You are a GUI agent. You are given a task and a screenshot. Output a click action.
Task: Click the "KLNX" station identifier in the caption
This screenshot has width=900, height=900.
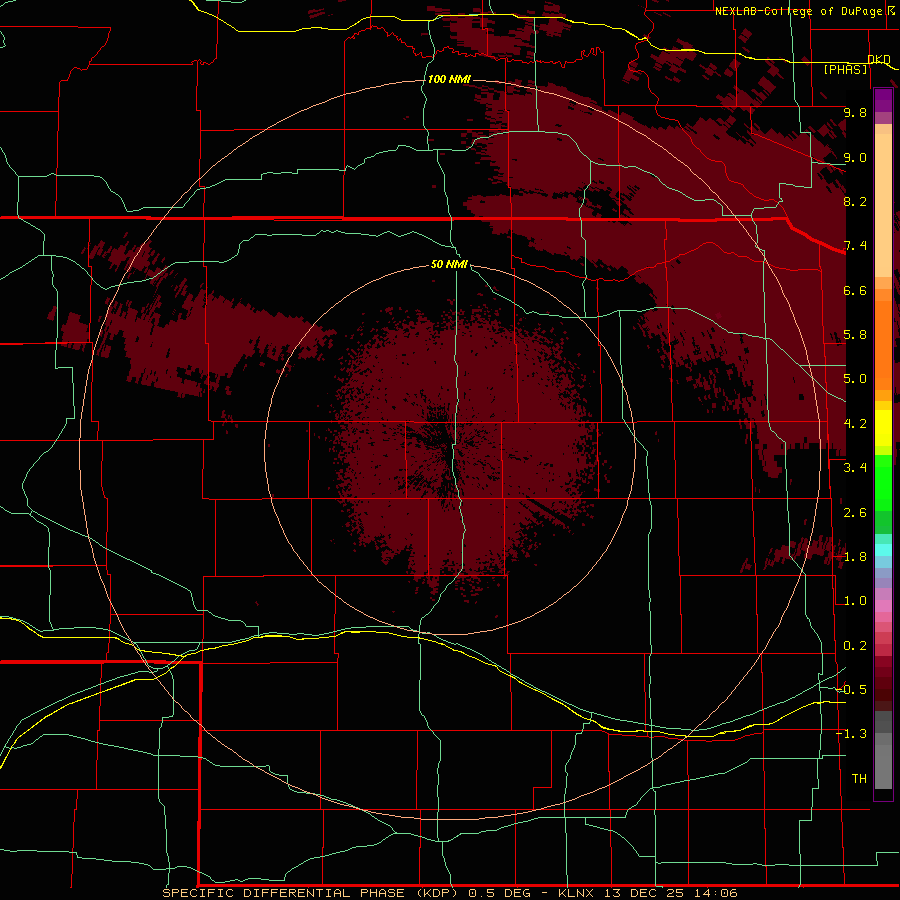(x=576, y=893)
